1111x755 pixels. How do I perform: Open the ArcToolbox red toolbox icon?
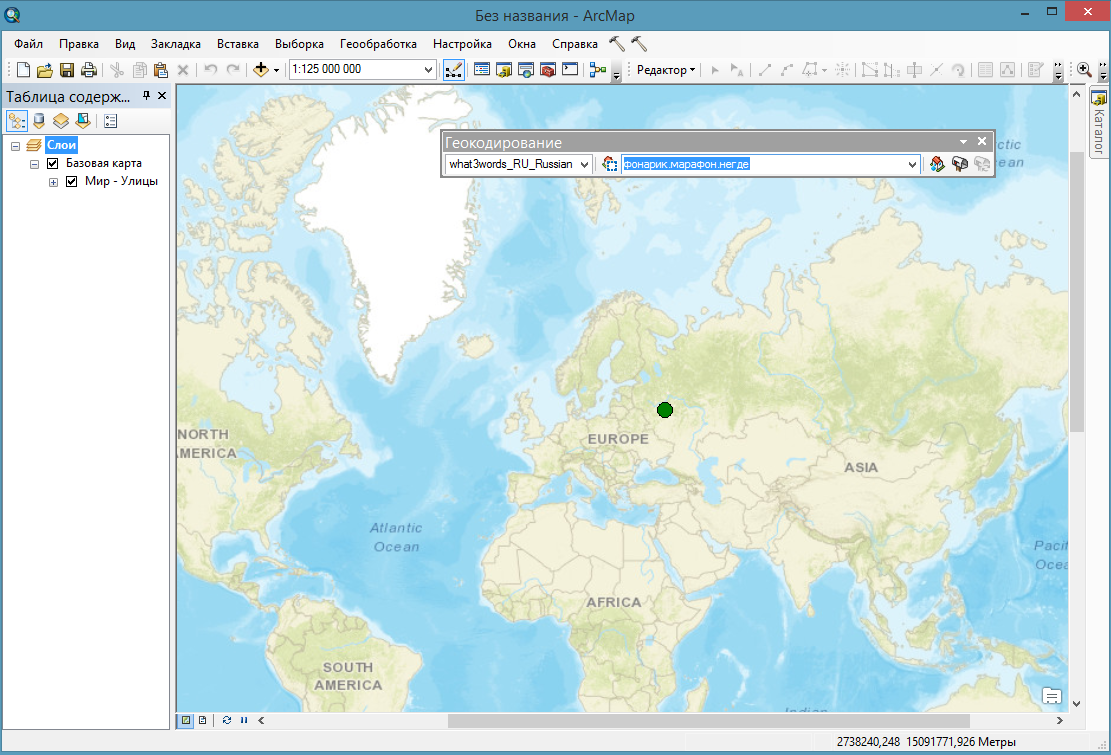(x=547, y=70)
